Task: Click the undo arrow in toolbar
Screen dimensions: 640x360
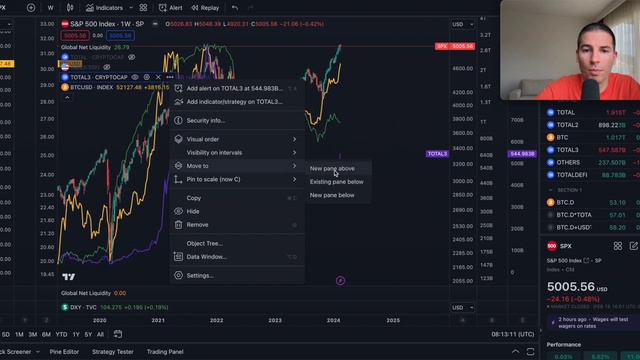Action: click(235, 8)
